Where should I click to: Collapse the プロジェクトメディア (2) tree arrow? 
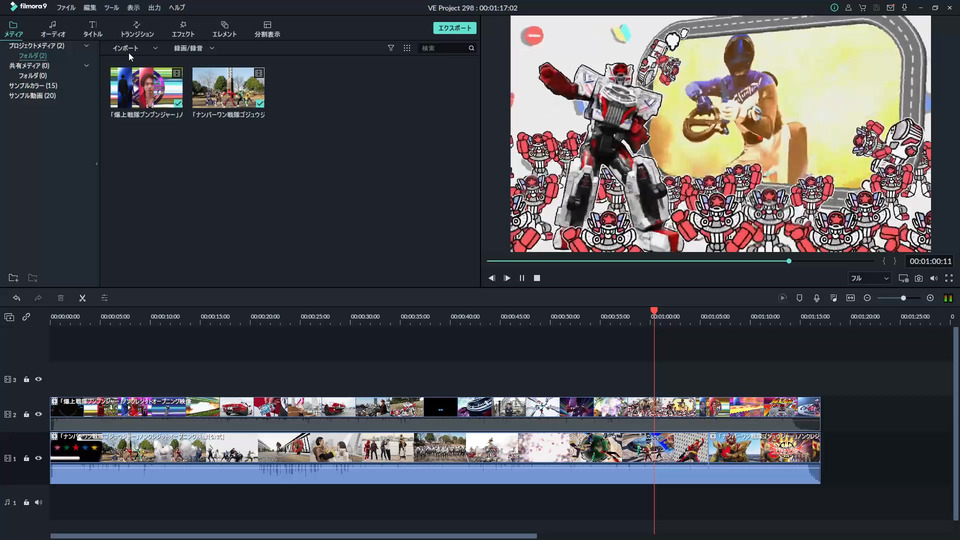86,46
